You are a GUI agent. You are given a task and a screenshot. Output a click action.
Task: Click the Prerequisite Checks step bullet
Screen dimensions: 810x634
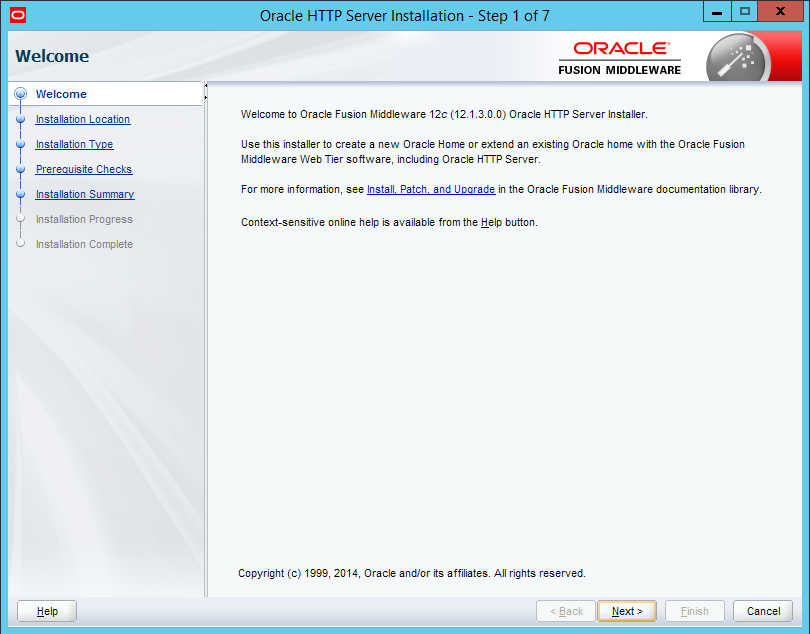point(20,169)
